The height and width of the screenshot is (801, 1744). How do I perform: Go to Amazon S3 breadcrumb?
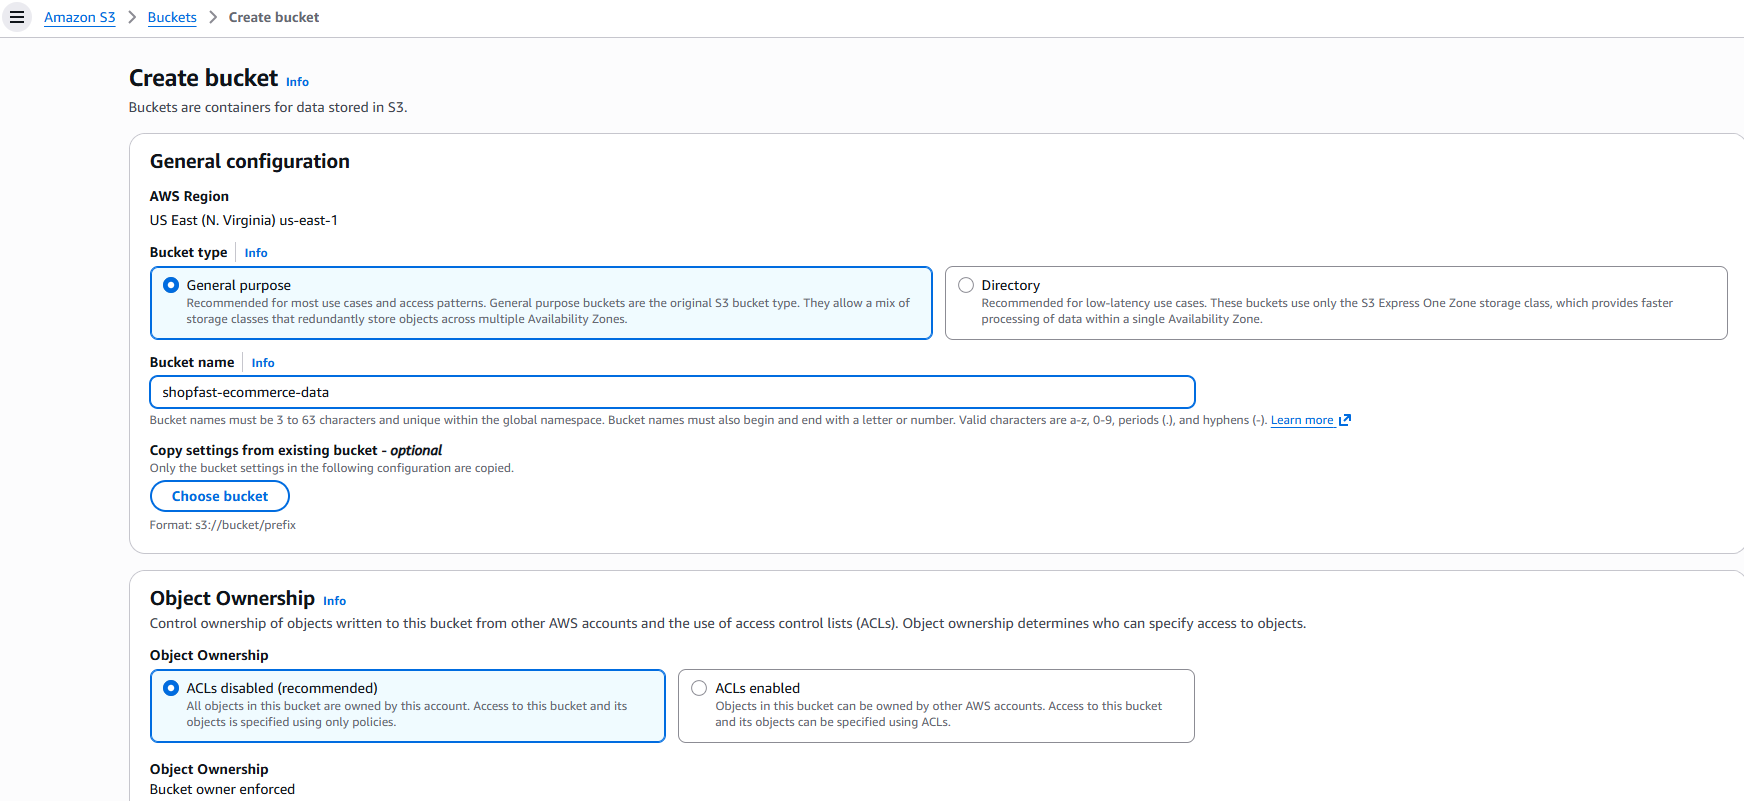(x=80, y=17)
